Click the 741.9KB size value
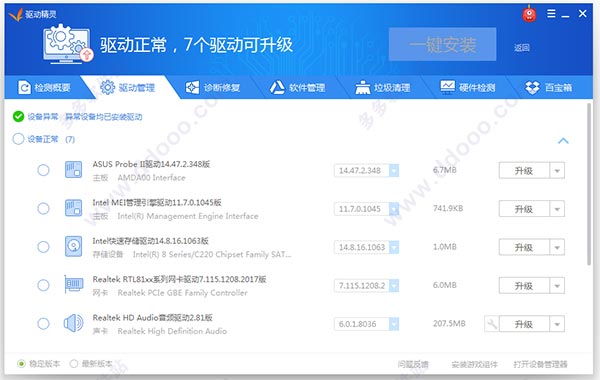Image resolution: width=600 pixels, height=380 pixels. coord(448,209)
